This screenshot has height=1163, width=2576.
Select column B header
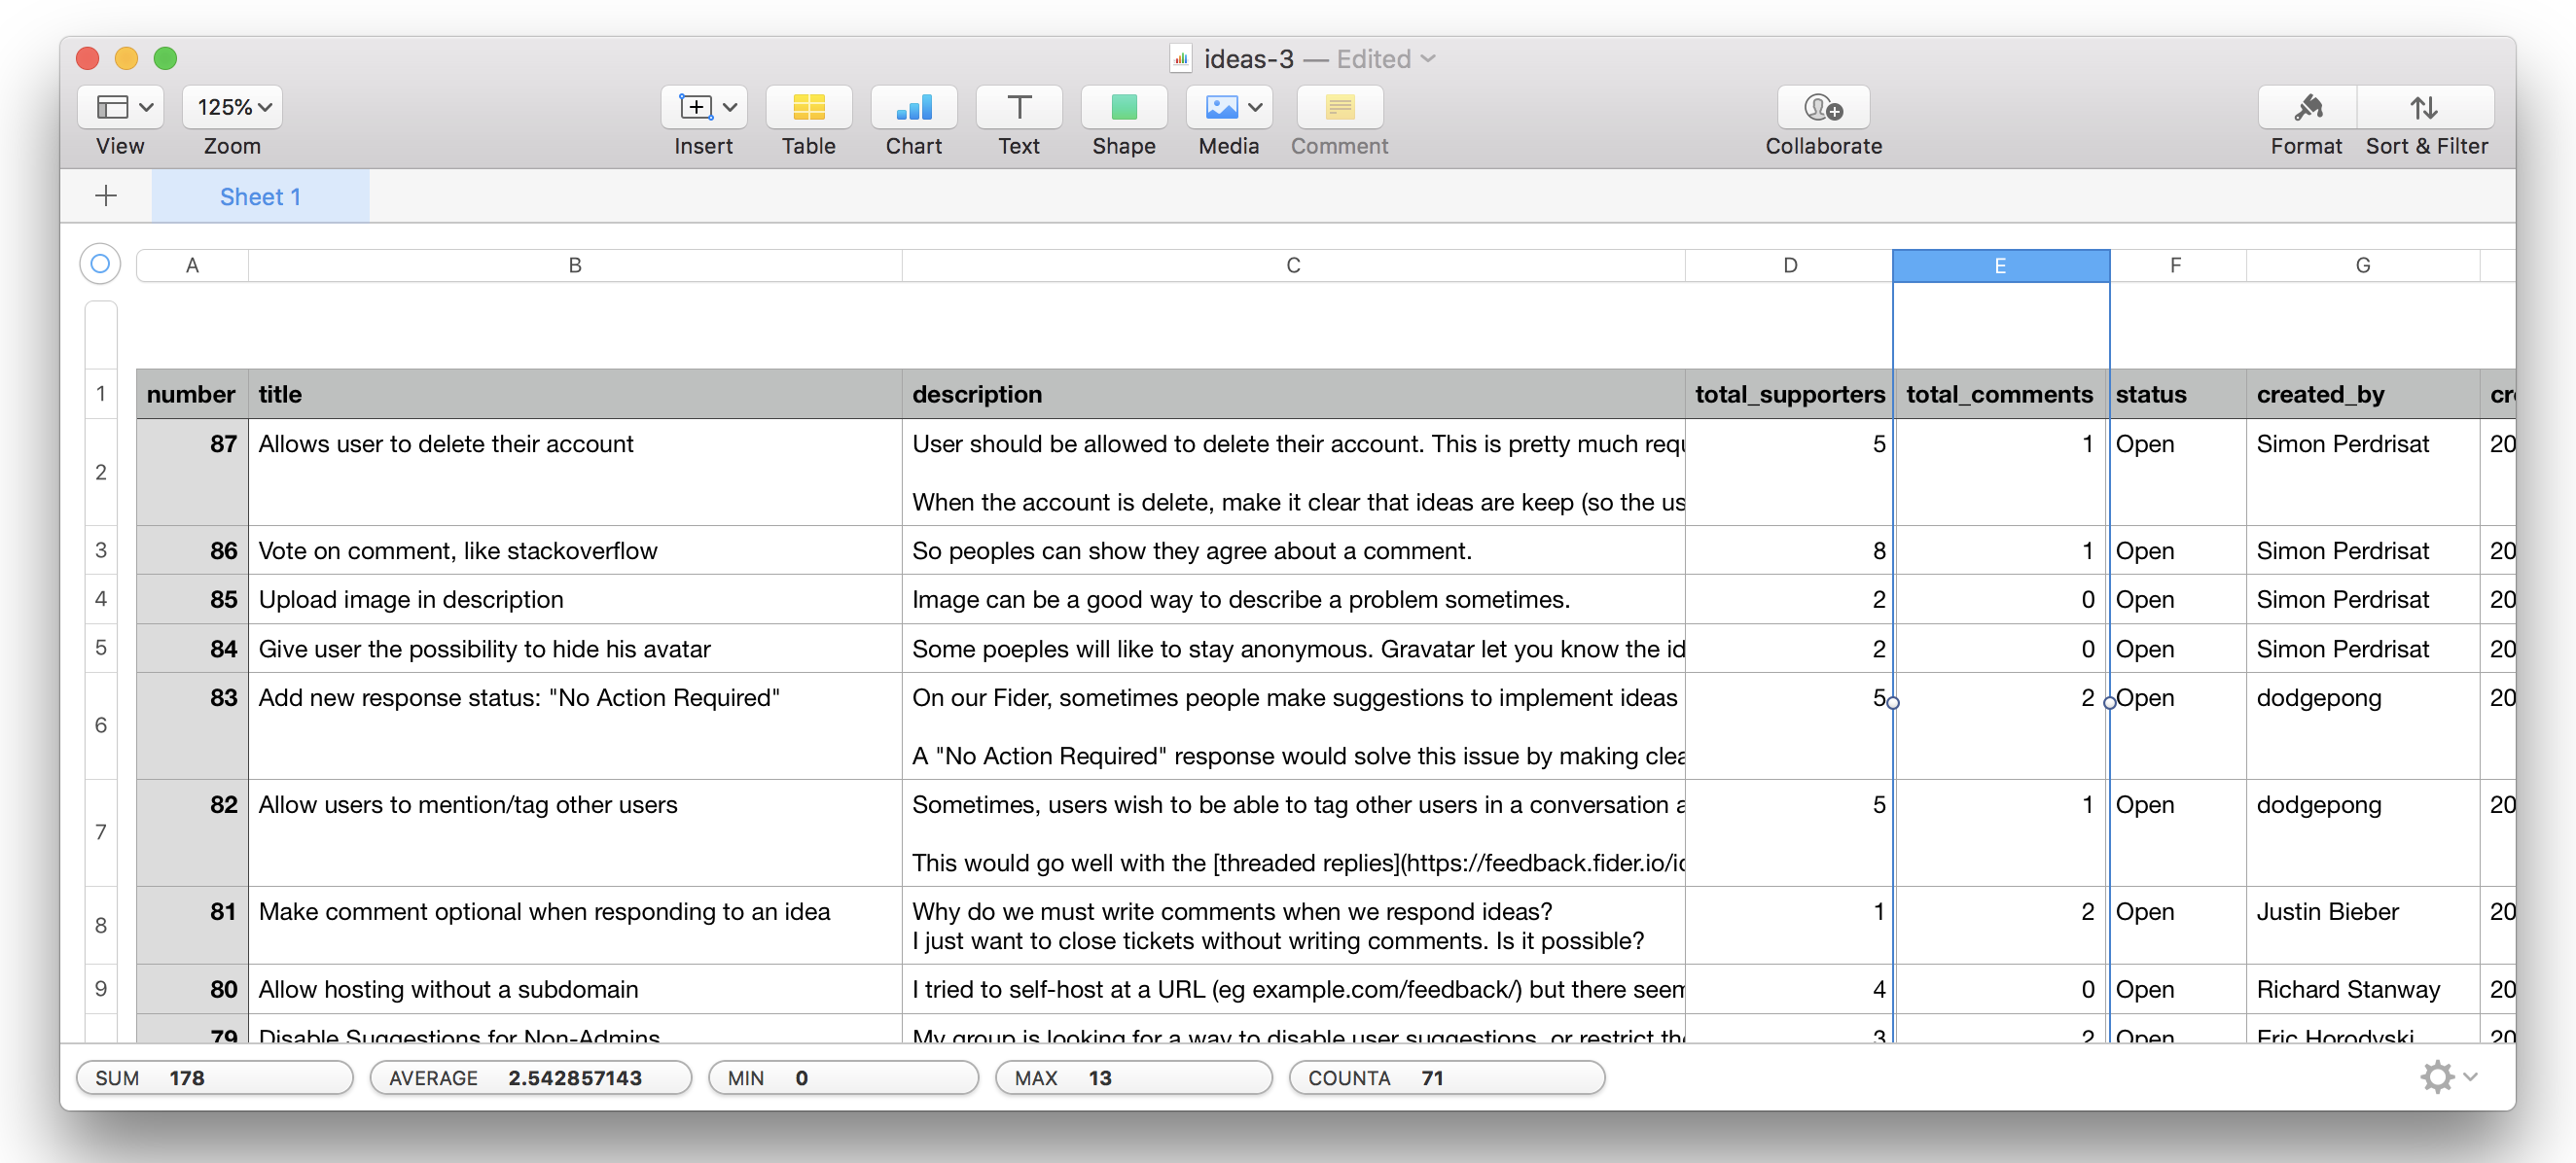click(x=574, y=265)
